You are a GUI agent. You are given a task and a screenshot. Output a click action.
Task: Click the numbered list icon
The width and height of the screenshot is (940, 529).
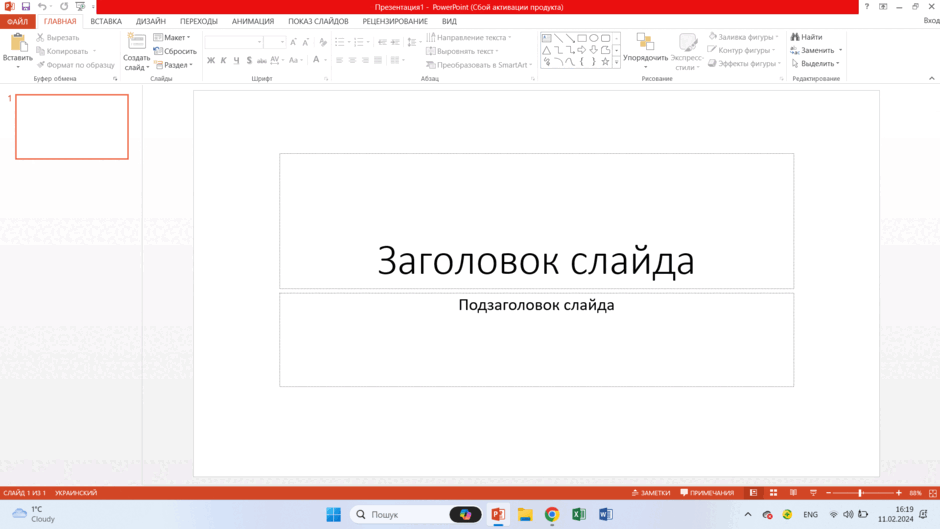click(358, 42)
